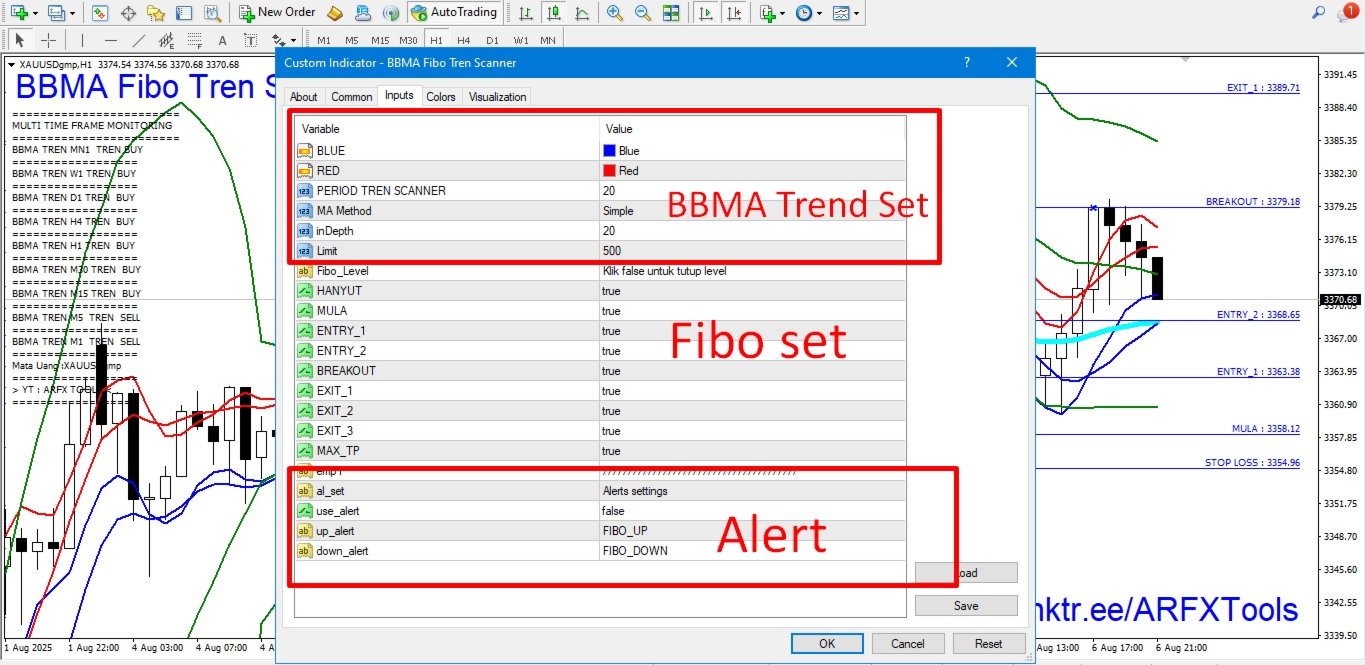This screenshot has height=665, width=1365.
Task: Open dialog help question mark
Action: tap(967, 62)
